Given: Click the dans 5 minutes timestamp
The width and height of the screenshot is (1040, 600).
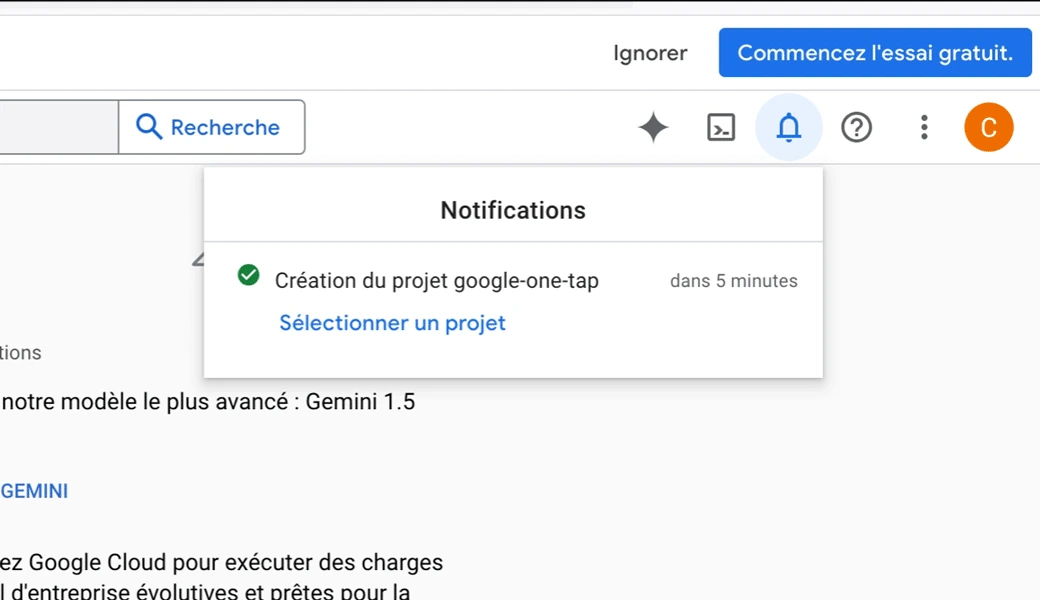Looking at the screenshot, I should [733, 281].
